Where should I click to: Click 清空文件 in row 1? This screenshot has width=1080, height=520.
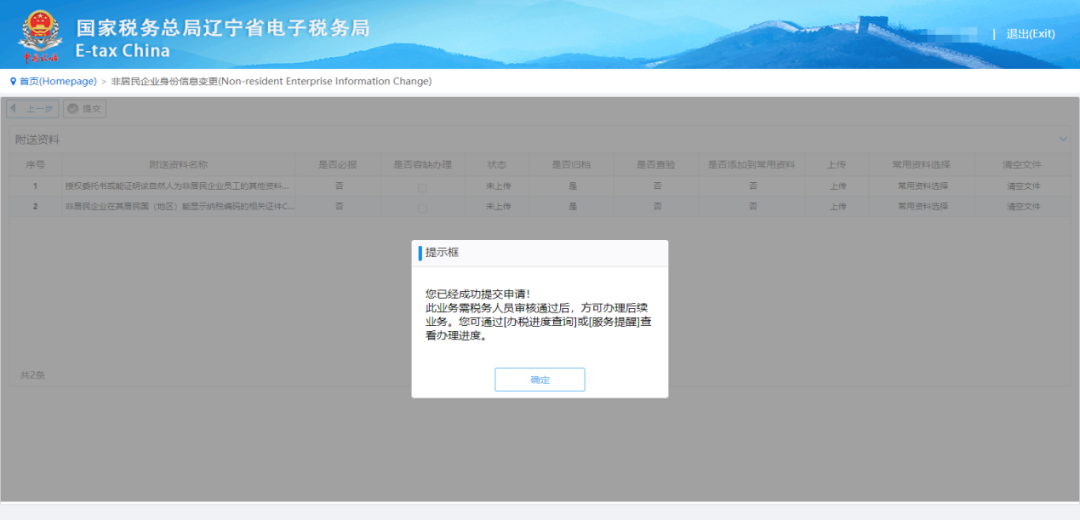(x=1023, y=187)
